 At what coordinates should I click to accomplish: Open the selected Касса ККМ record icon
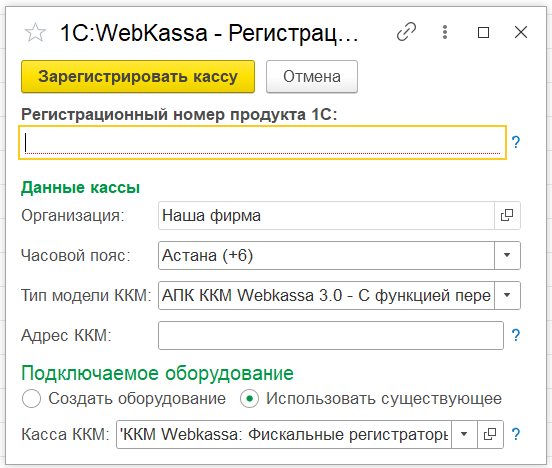tap(490, 434)
